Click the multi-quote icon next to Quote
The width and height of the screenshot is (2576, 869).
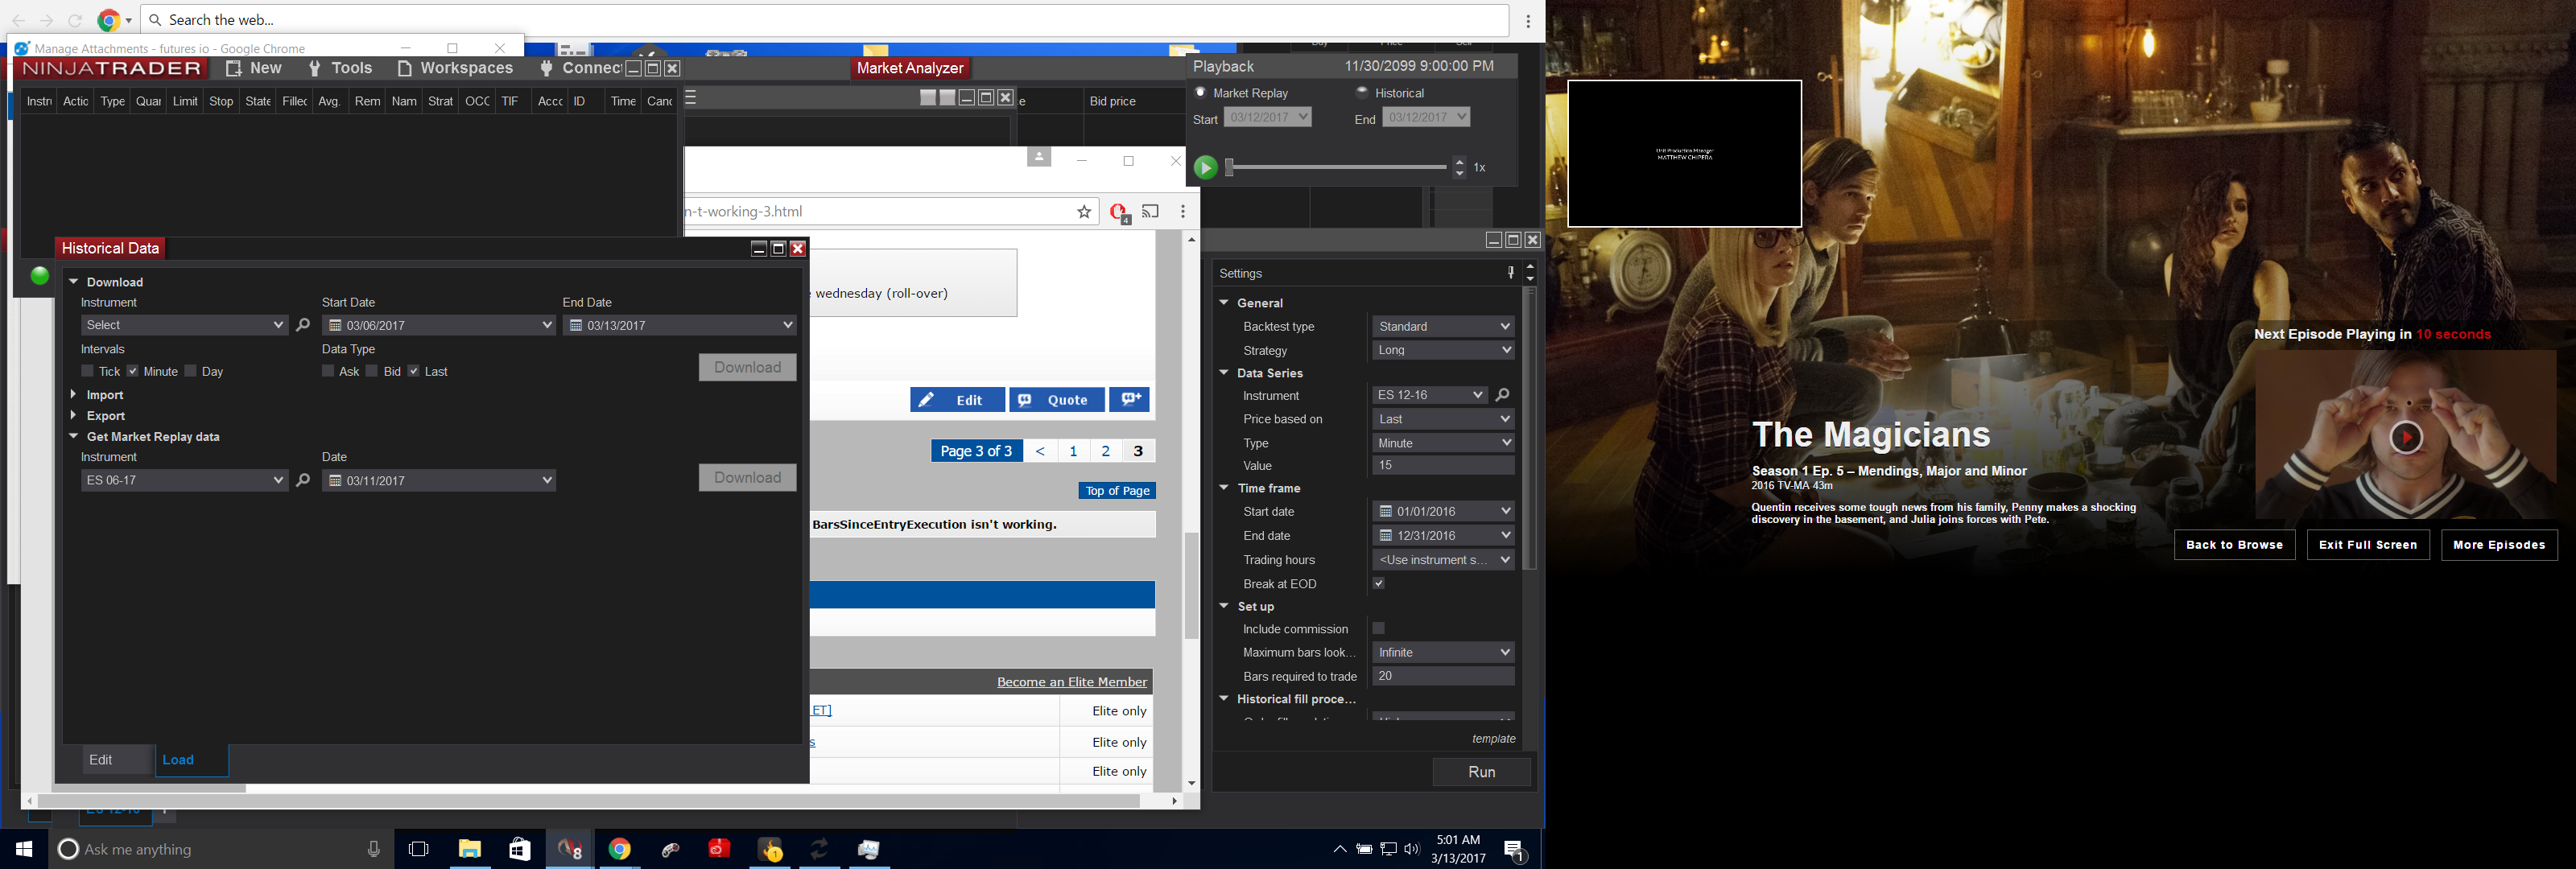tap(1131, 400)
